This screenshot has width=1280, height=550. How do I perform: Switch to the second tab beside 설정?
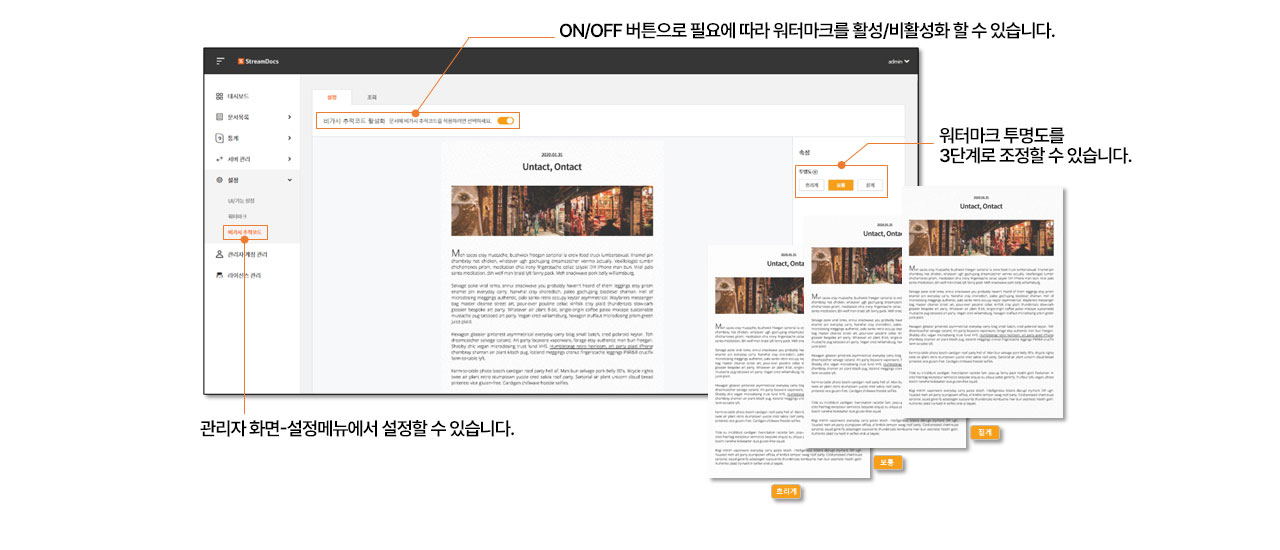coord(371,98)
